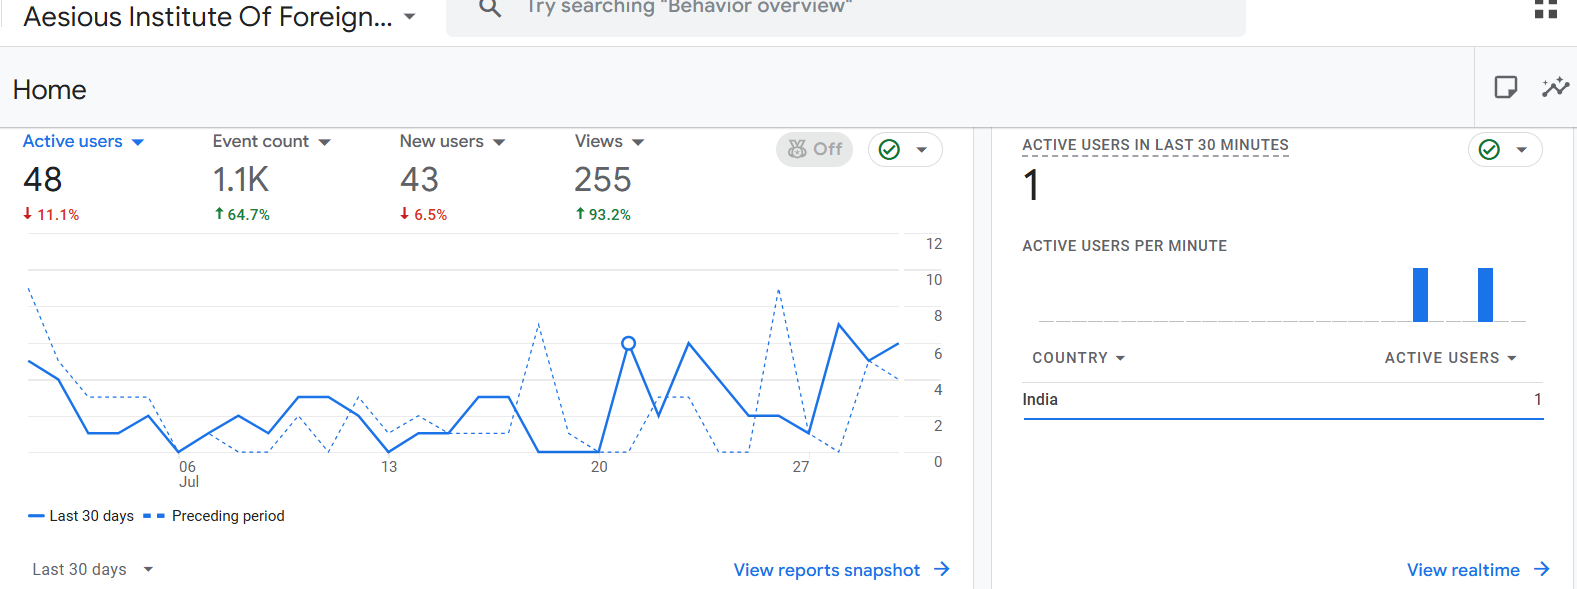Toggle the comparison Off switch
The image size is (1577, 589).
[x=814, y=149]
